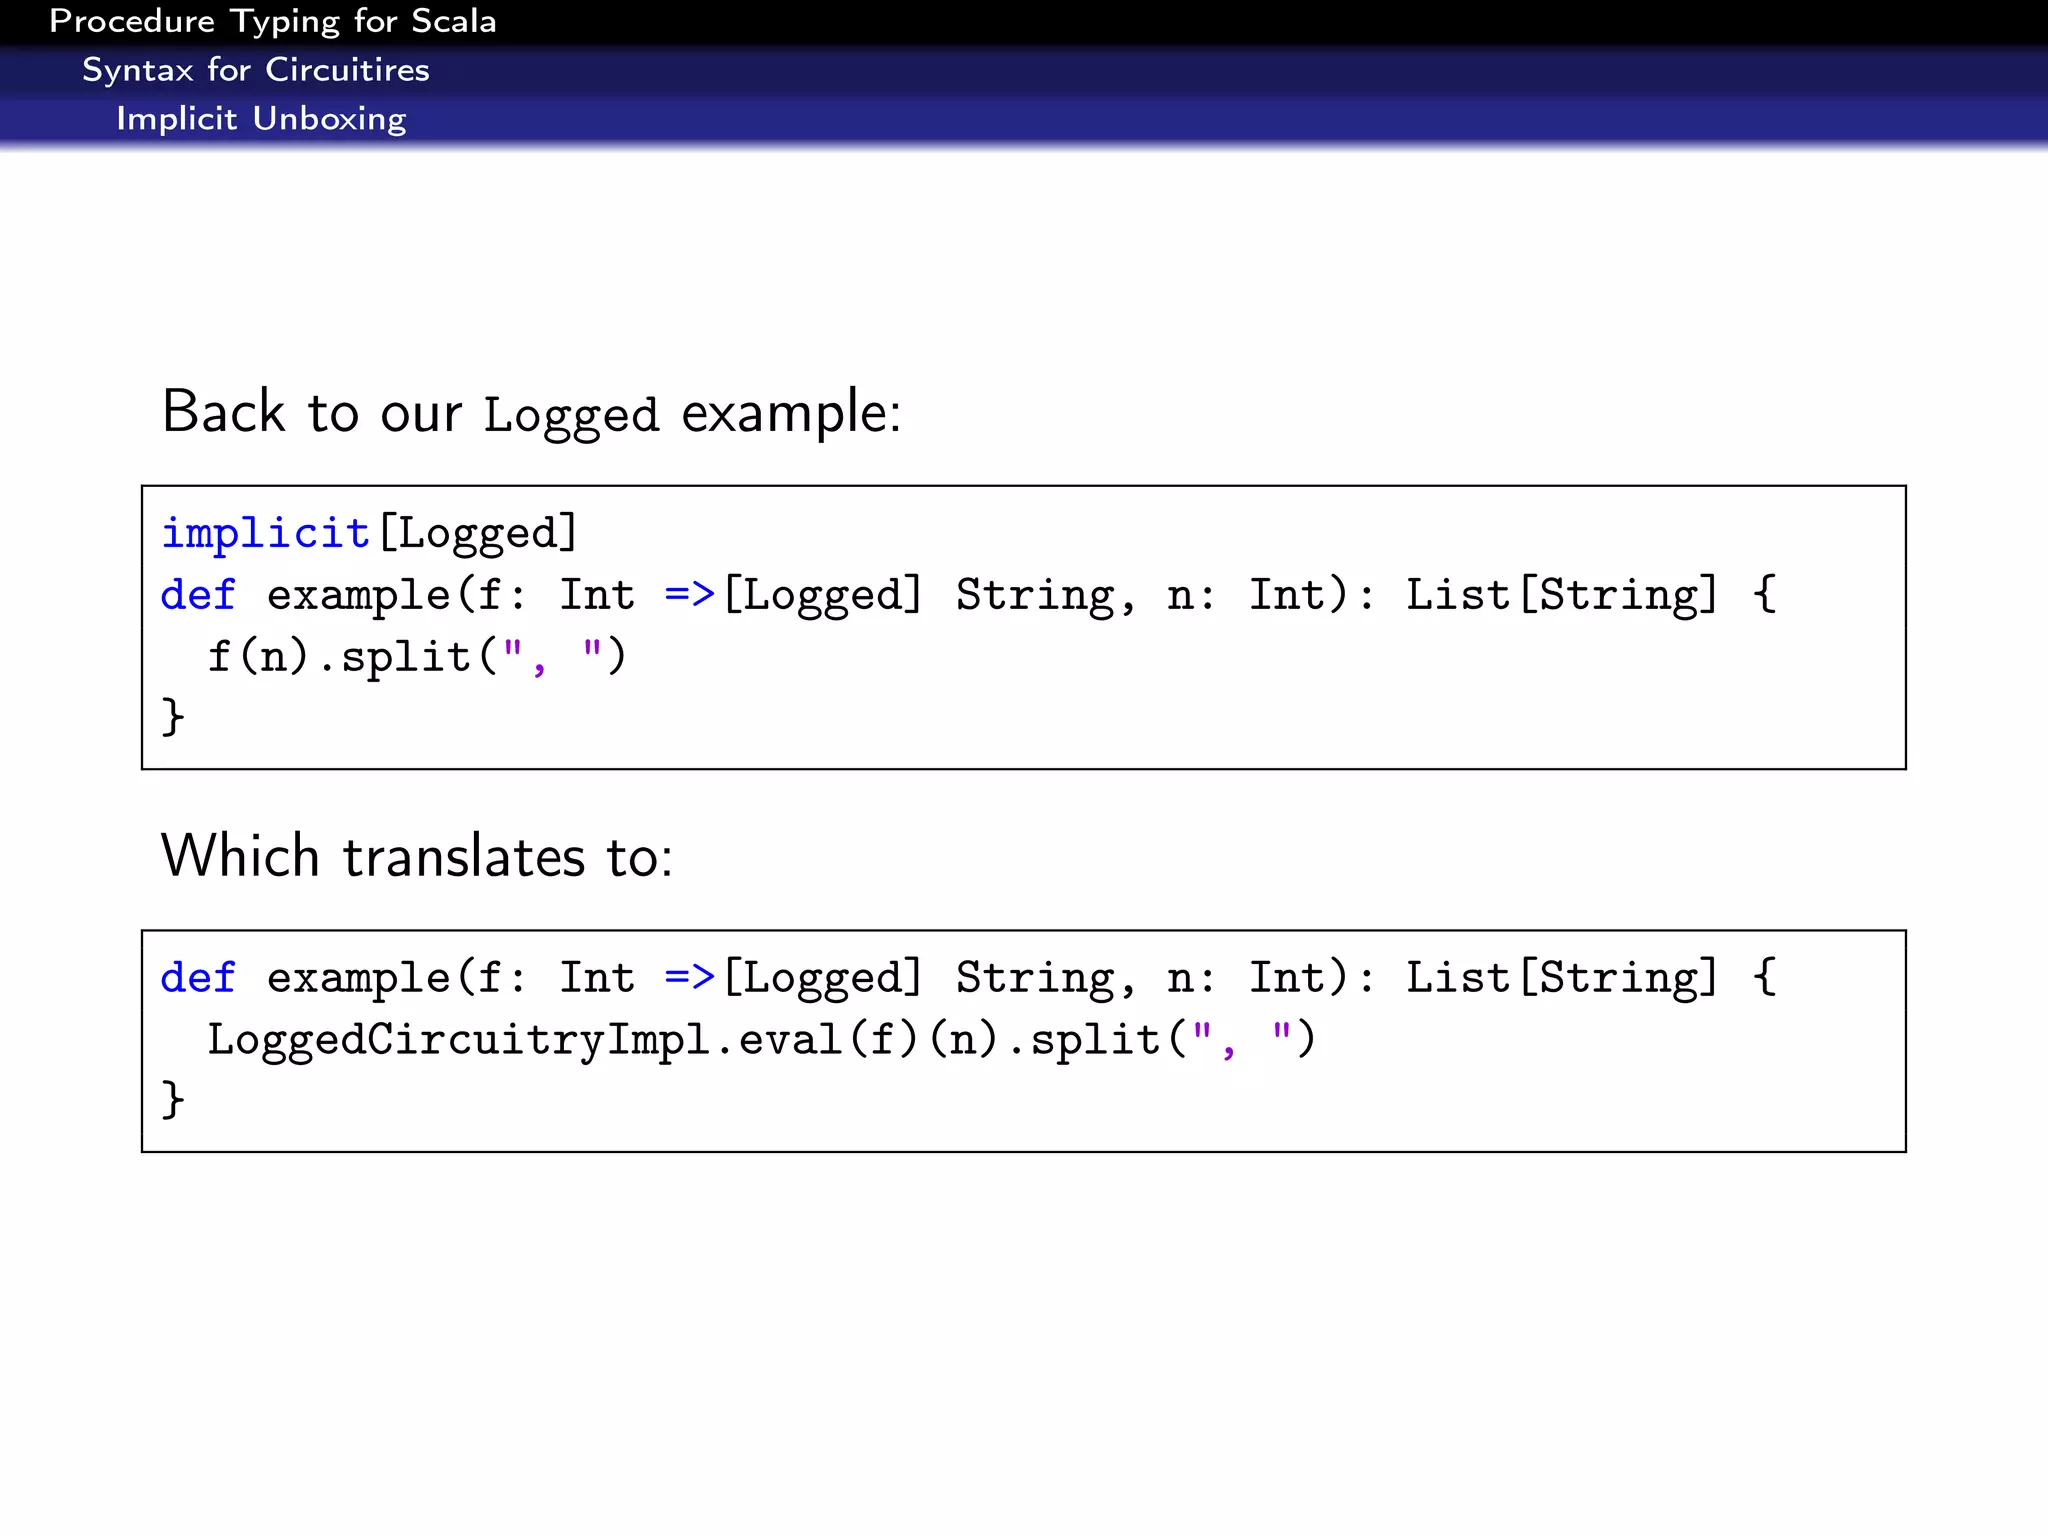Click the blue arrow "=>" in the translated code

pyautogui.click(x=689, y=978)
